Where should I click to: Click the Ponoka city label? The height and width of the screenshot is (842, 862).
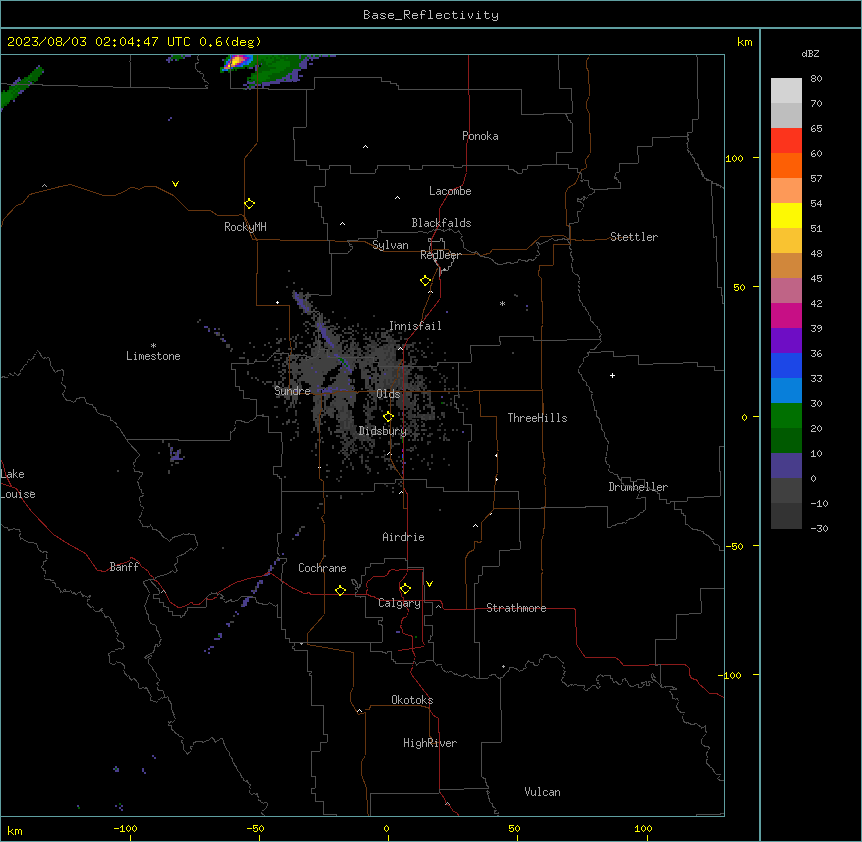tap(480, 136)
